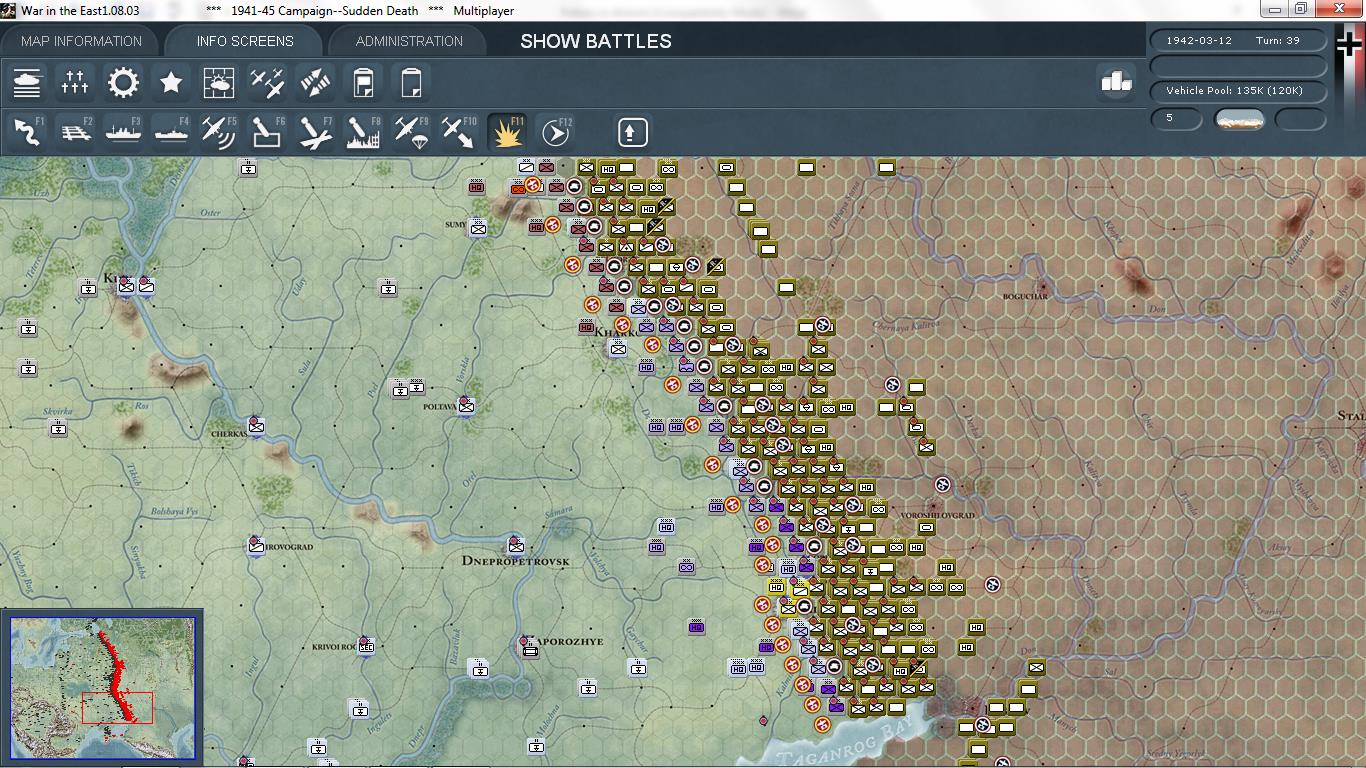Toggle the F8 bomb city mode

363,132
